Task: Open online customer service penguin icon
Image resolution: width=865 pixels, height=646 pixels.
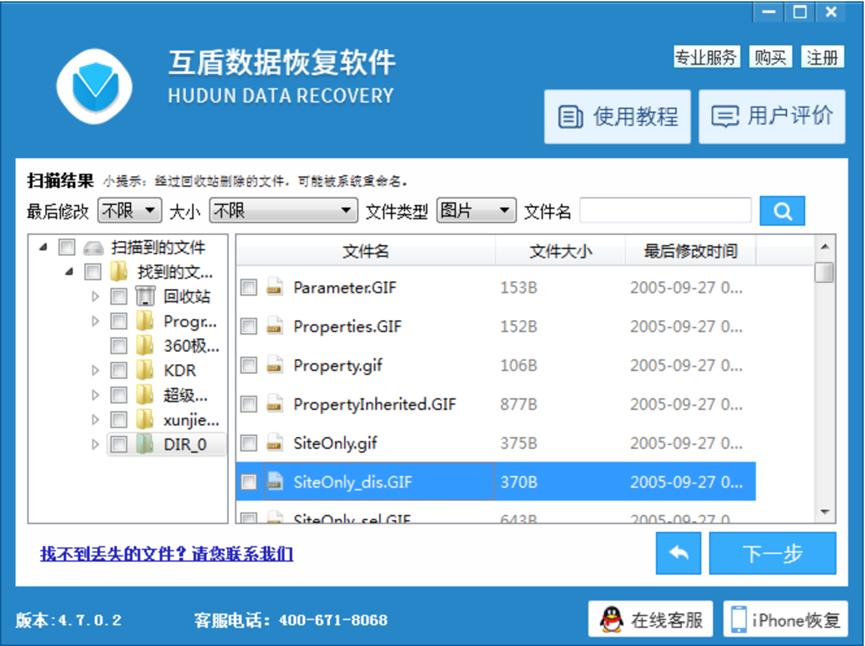Action: [x=611, y=620]
